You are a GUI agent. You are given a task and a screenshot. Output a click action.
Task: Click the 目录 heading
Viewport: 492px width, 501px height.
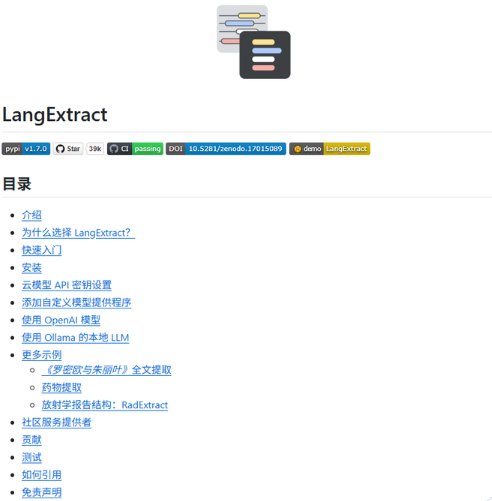[17, 184]
